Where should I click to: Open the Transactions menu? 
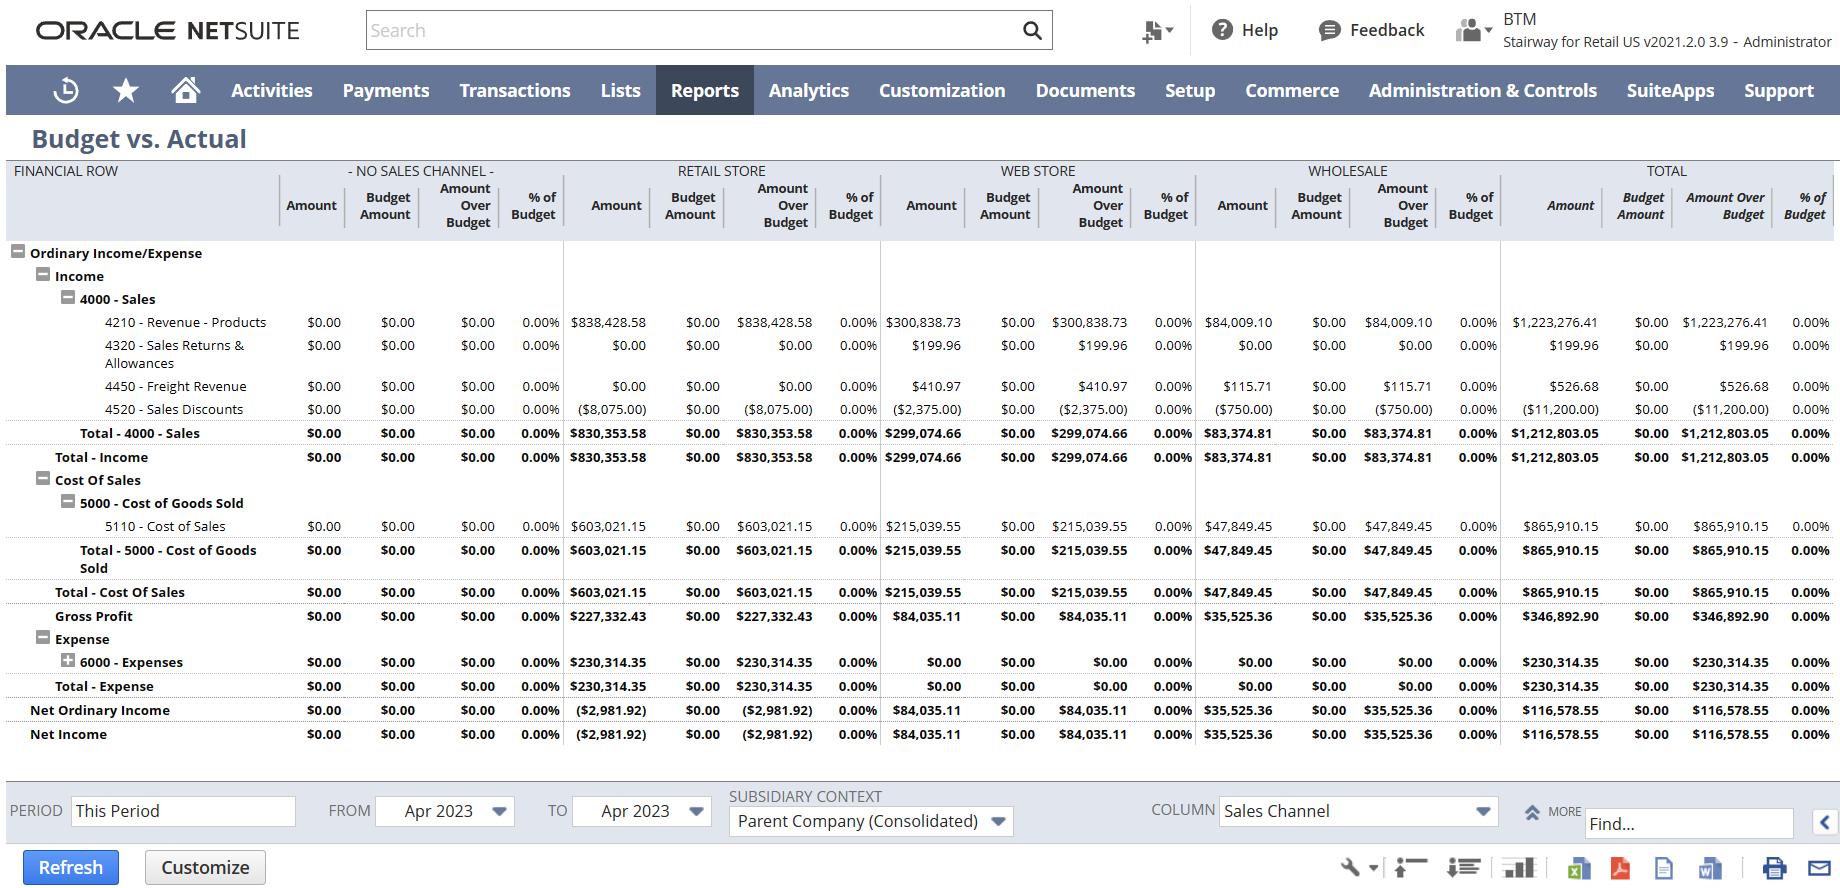(515, 90)
